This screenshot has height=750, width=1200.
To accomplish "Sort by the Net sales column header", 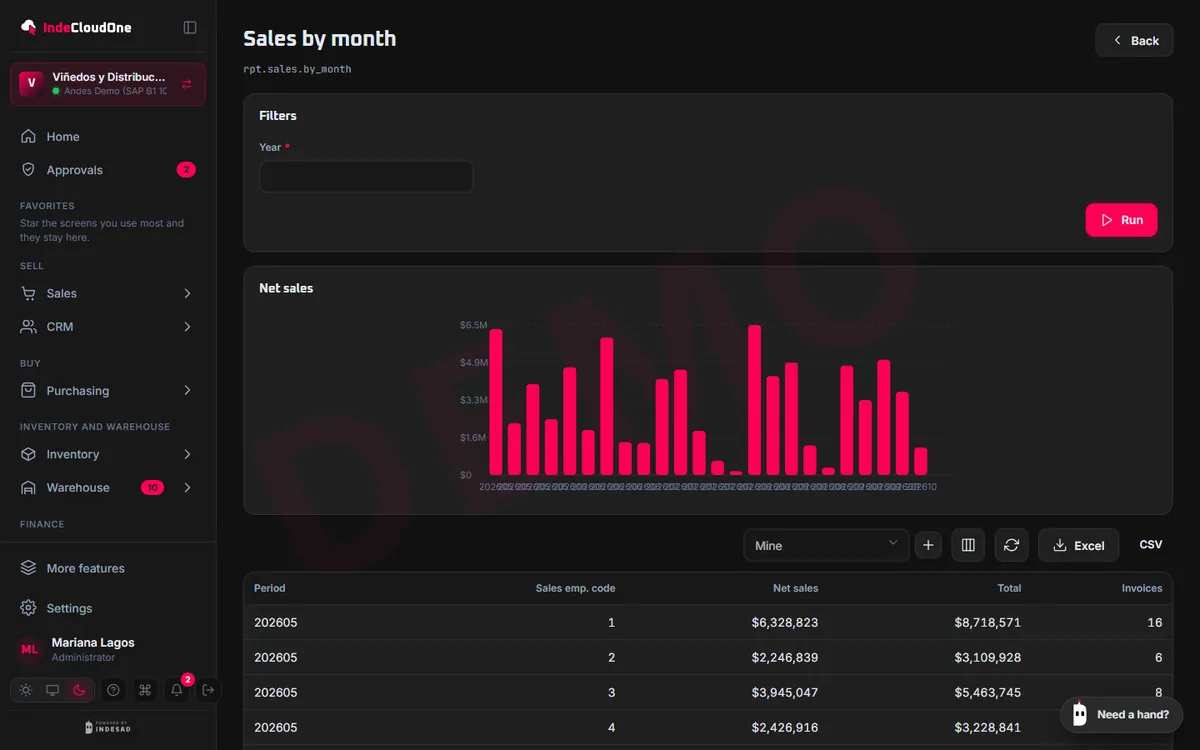I will tap(796, 588).
